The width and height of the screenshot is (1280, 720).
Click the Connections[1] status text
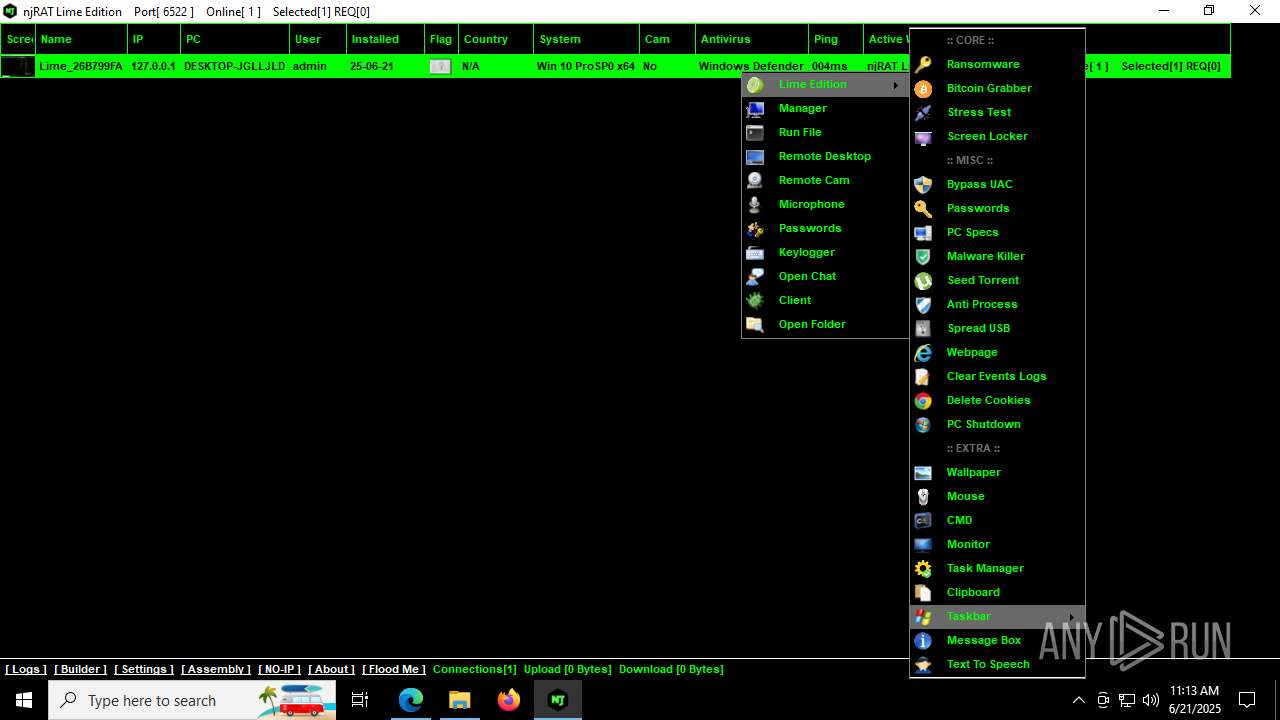[475, 669]
